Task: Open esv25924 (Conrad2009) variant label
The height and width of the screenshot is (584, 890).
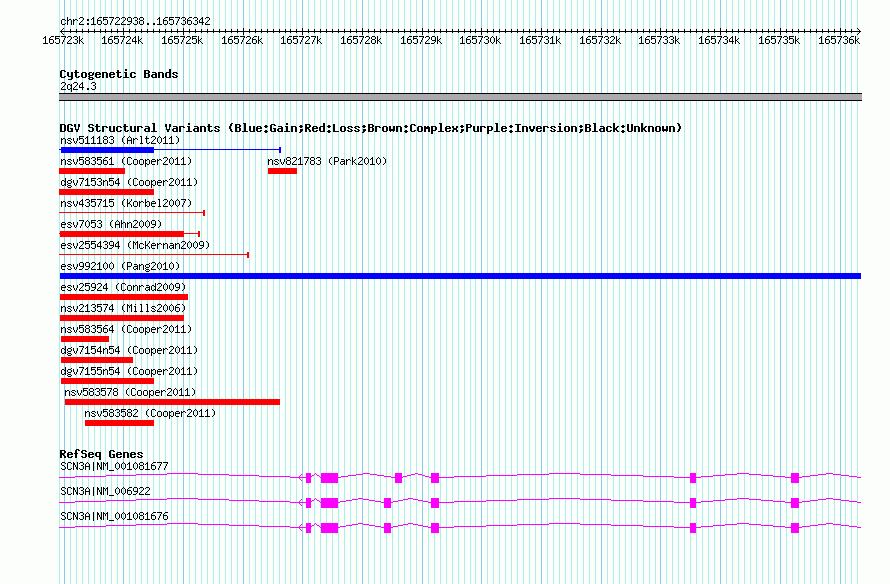Action: (123, 287)
